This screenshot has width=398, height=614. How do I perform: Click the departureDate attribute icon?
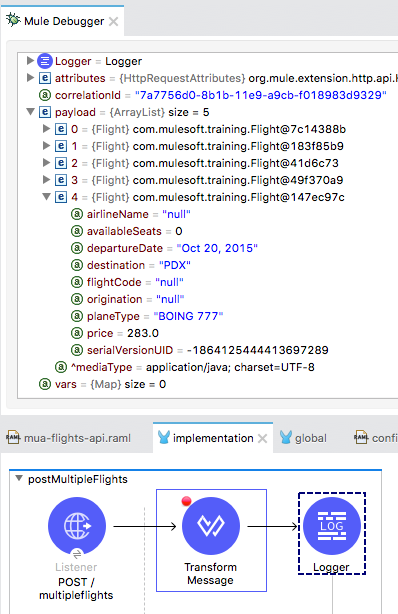point(77,248)
